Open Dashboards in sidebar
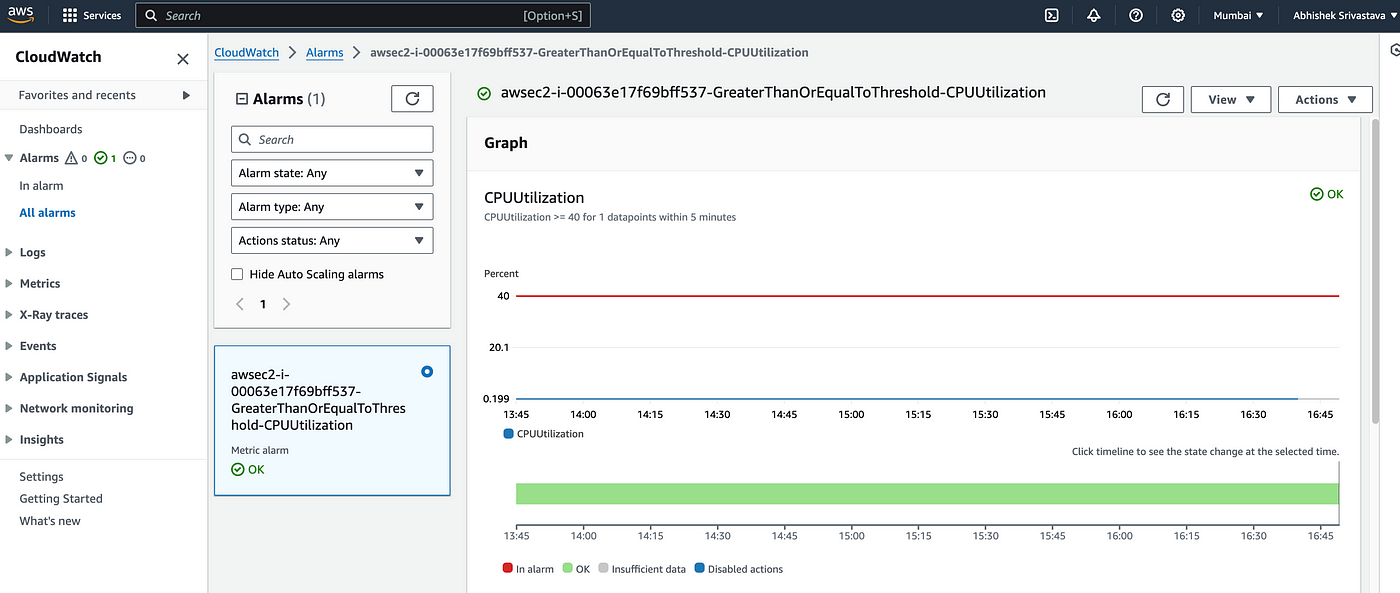1400x593 pixels. point(51,129)
